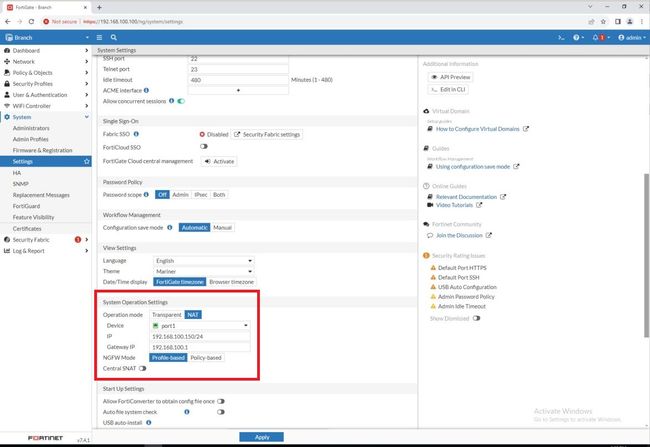This screenshot has width=650, height=447.
Task: Click the hamburger menu icon in top bar
Action: pyautogui.click(x=99, y=38)
